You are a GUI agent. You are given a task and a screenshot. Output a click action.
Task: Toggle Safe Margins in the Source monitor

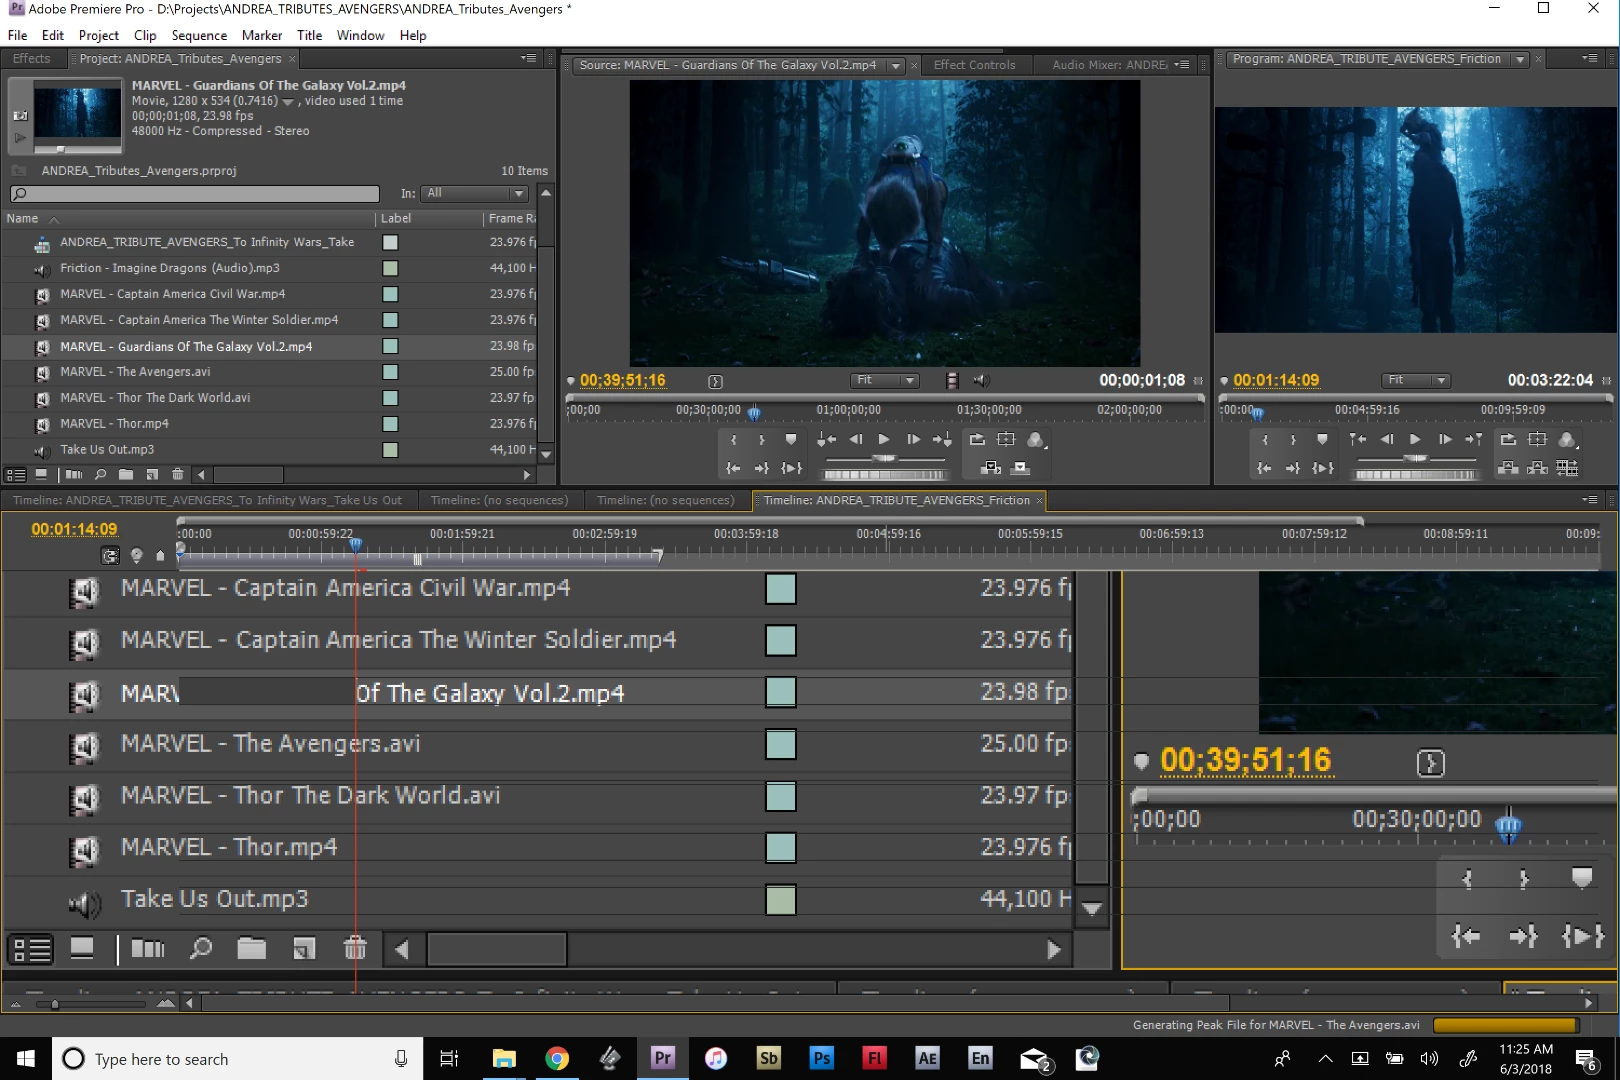coord(1006,439)
